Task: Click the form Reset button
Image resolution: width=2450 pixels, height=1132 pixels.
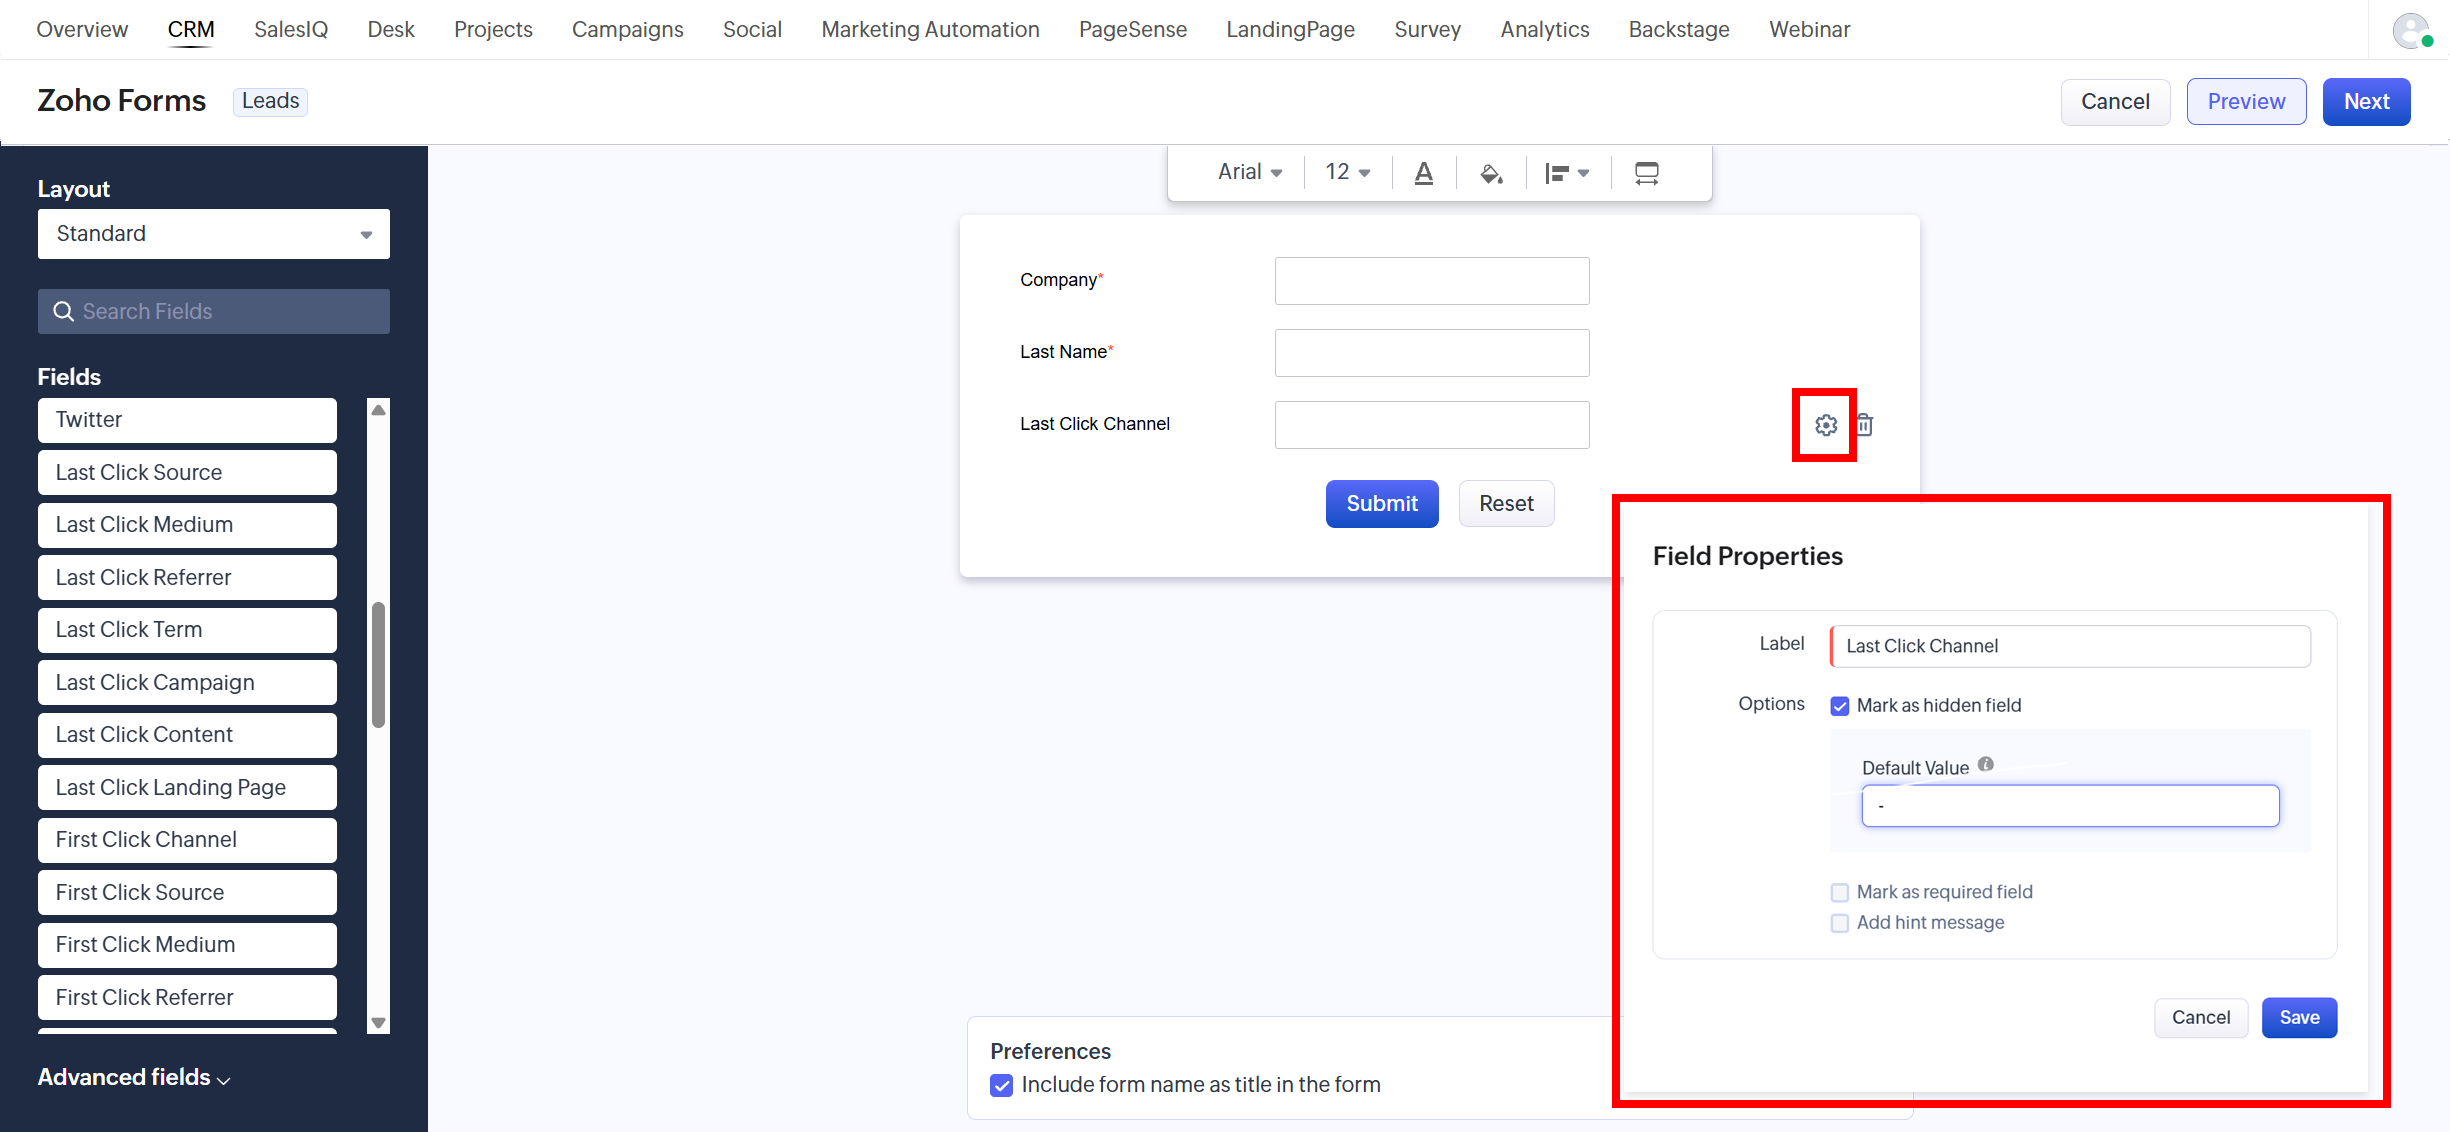Action: pos(1506,504)
